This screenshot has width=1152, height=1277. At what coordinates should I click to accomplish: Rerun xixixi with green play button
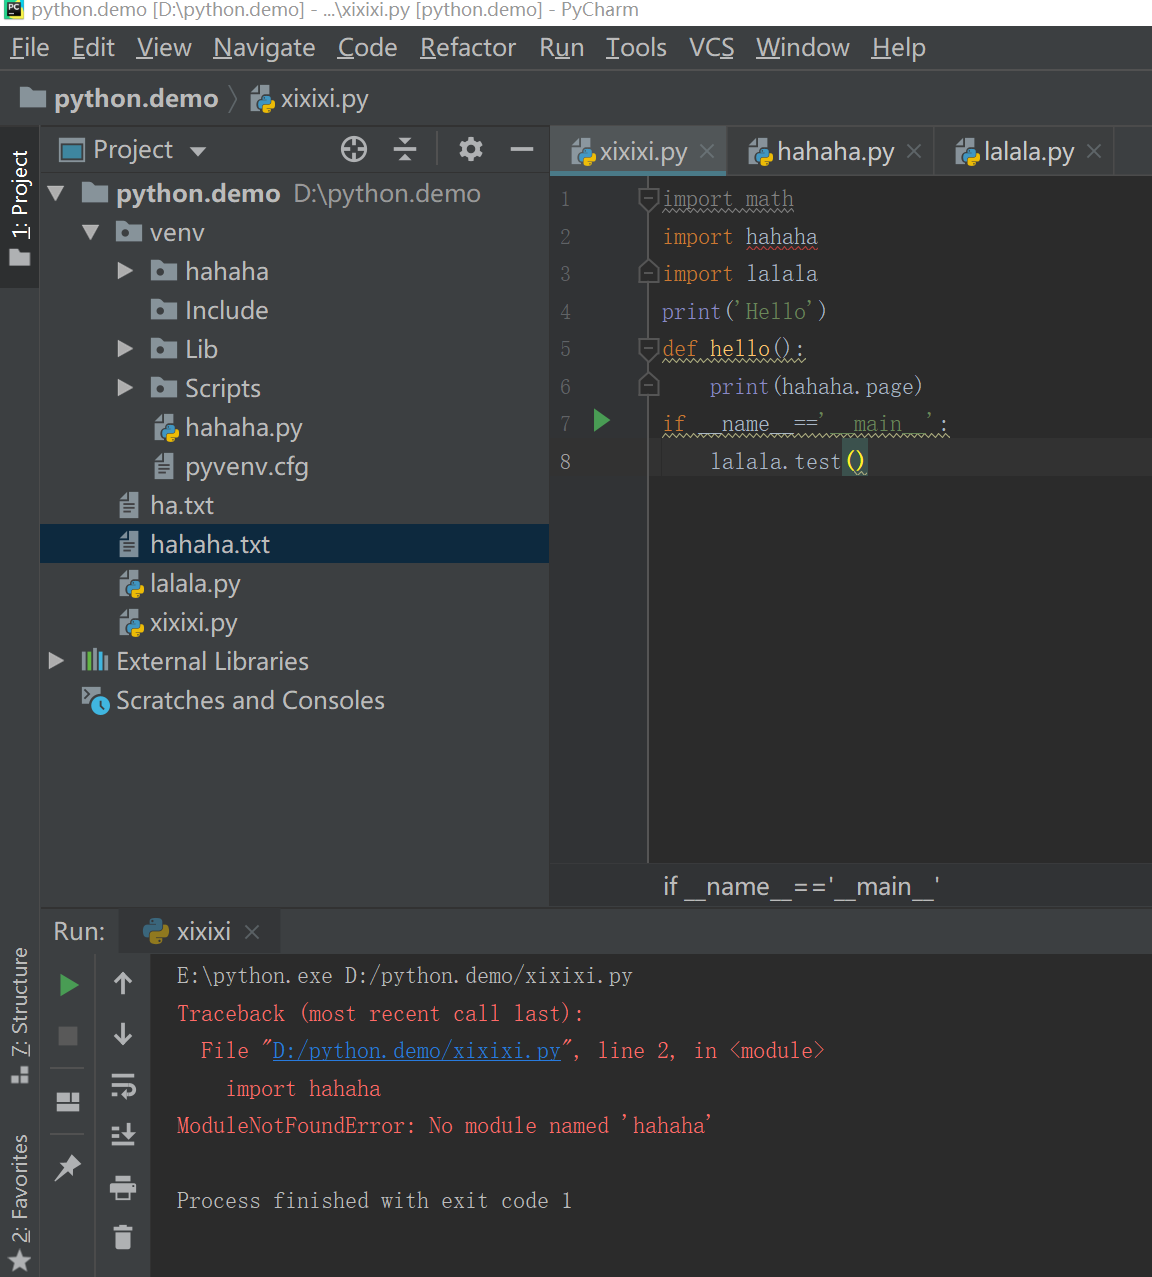68,985
